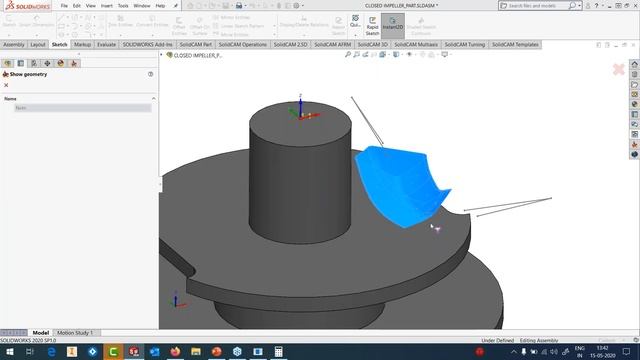Screen dimensions: 640x360
Task: Open SOLIDWORKS Resources home icon in task pane
Action: click(634, 64)
